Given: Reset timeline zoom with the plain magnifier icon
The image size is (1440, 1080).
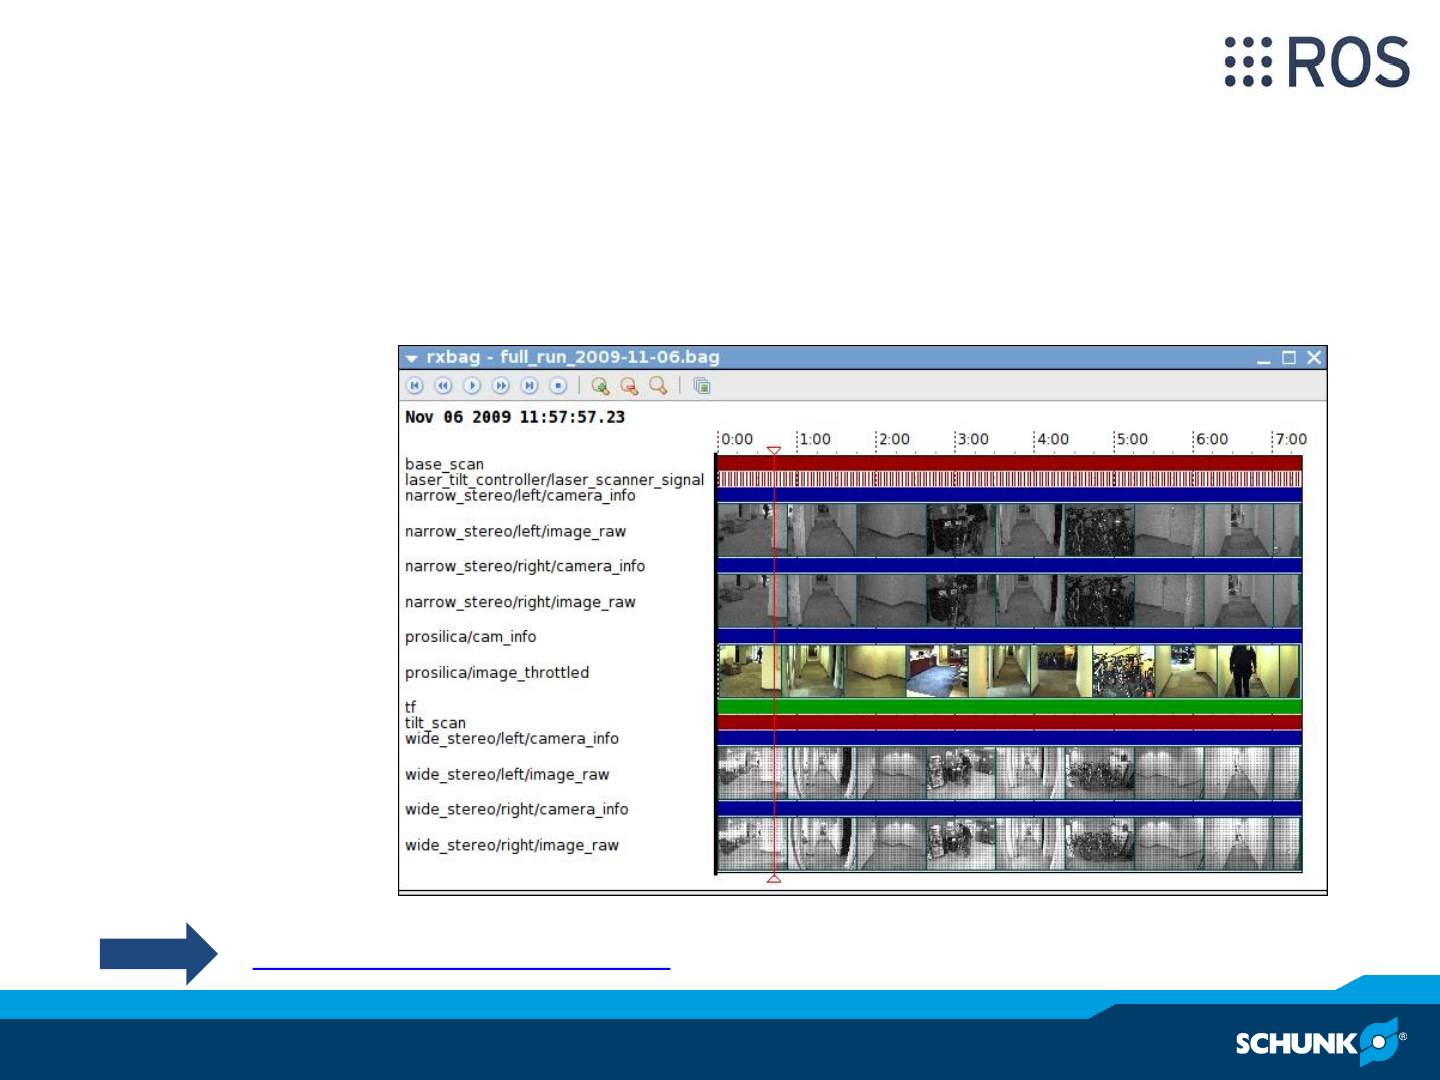Looking at the screenshot, I should coord(658,386).
